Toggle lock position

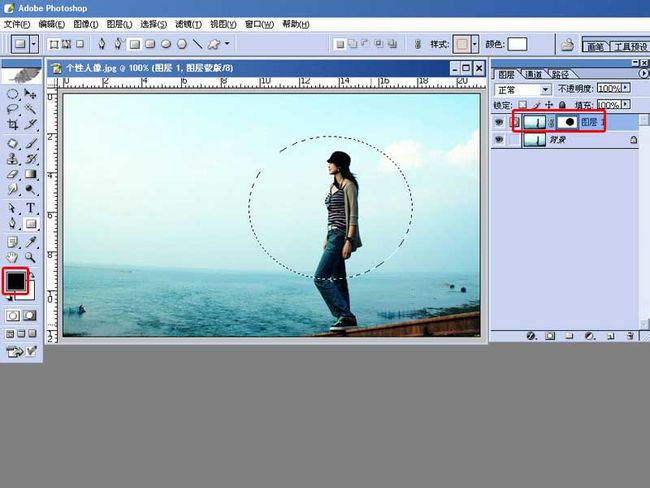(x=549, y=105)
